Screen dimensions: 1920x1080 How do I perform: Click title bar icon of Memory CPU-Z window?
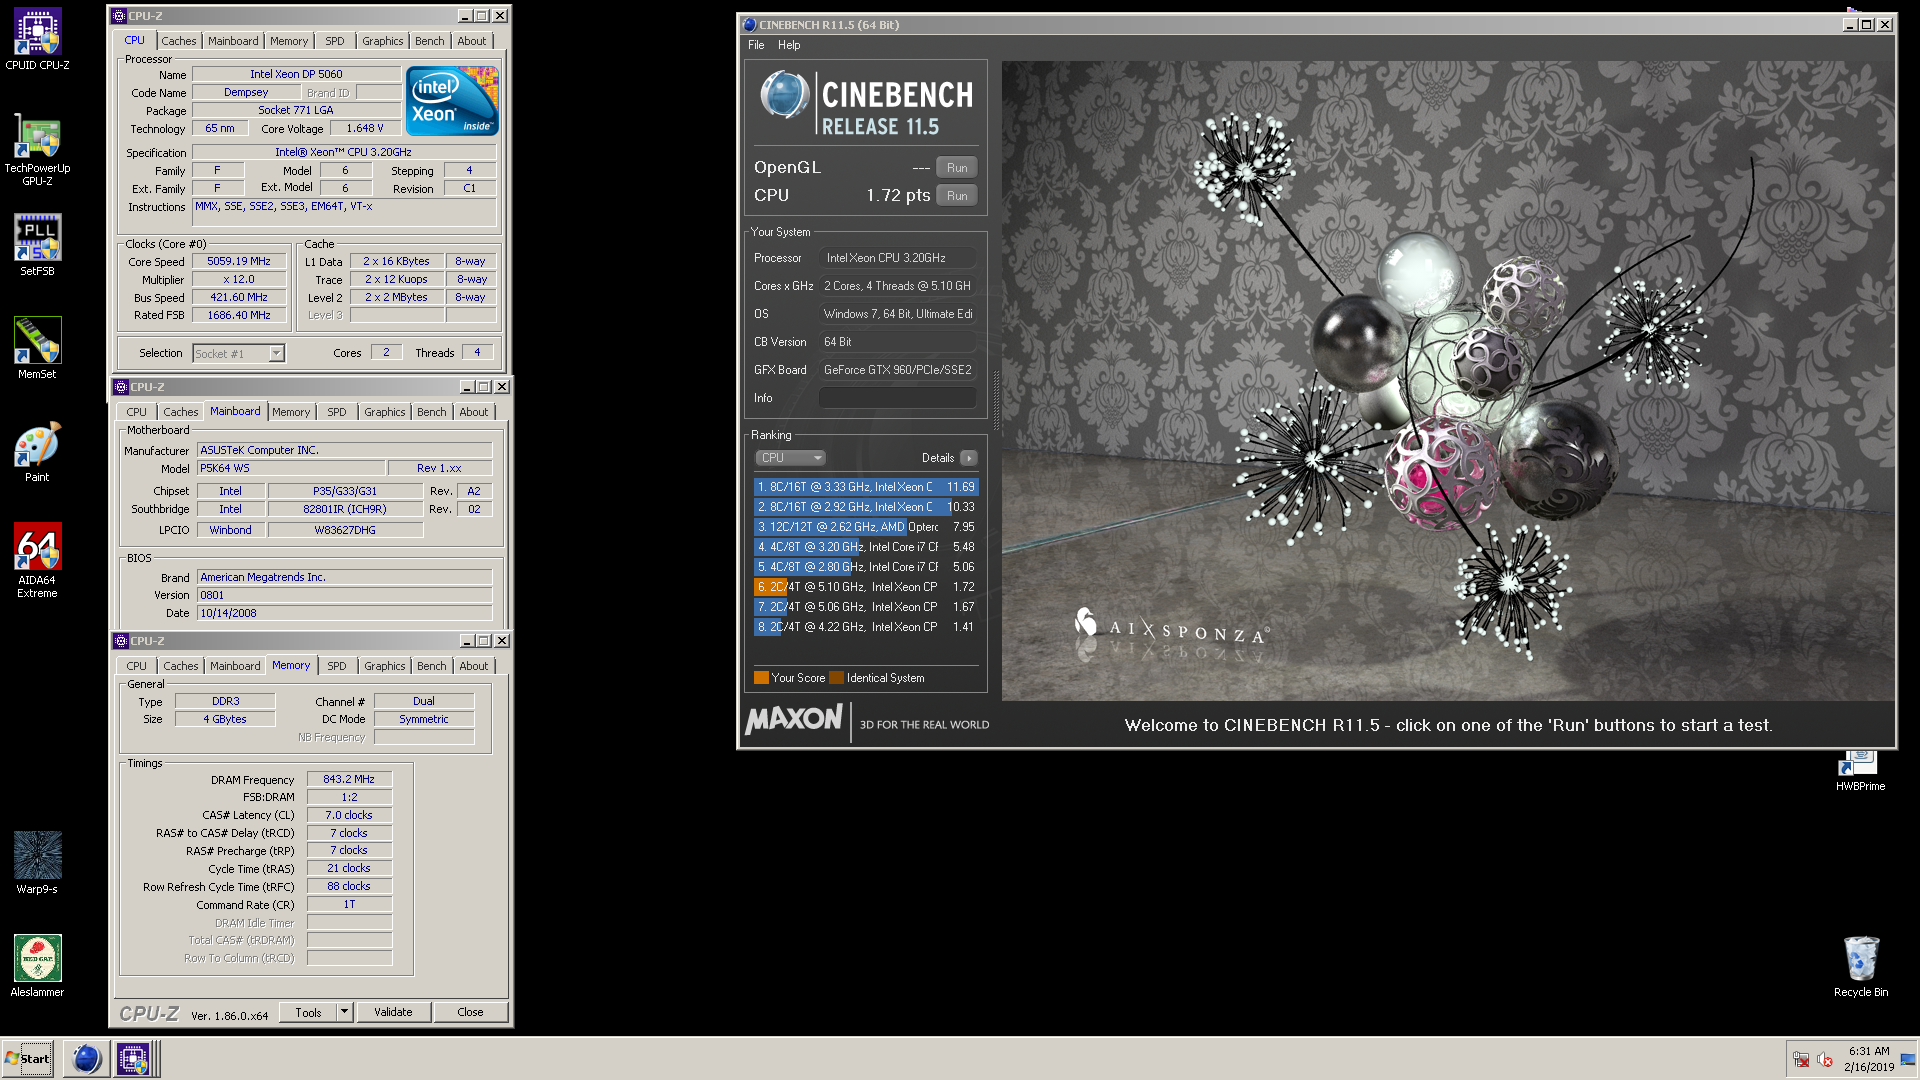click(x=121, y=641)
